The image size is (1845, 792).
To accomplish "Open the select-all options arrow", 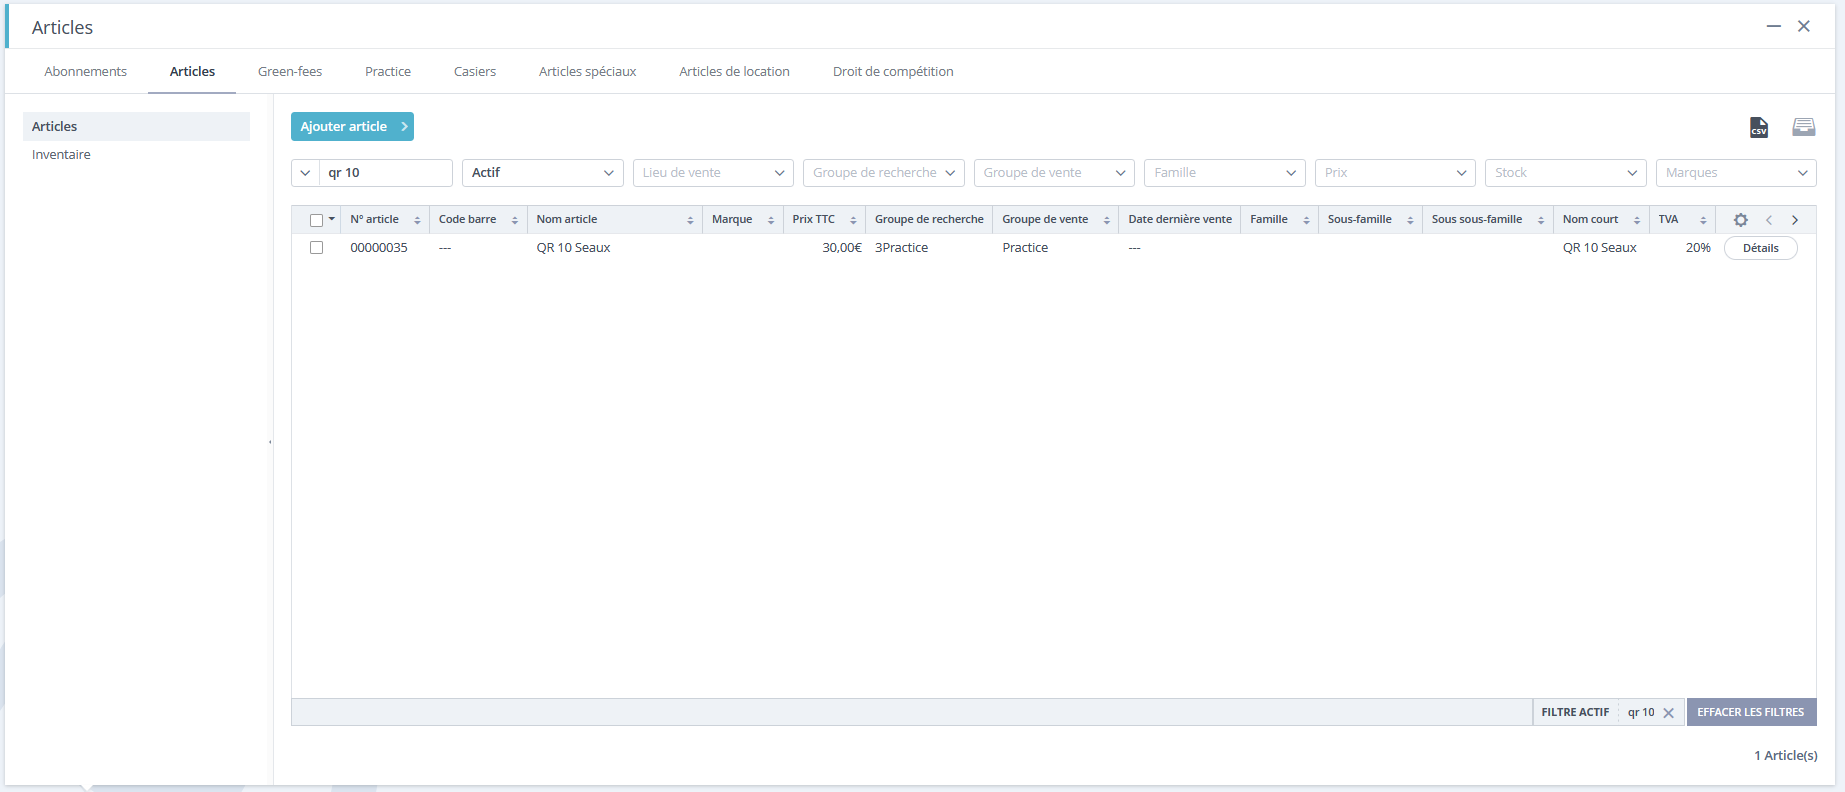I will pos(332,219).
